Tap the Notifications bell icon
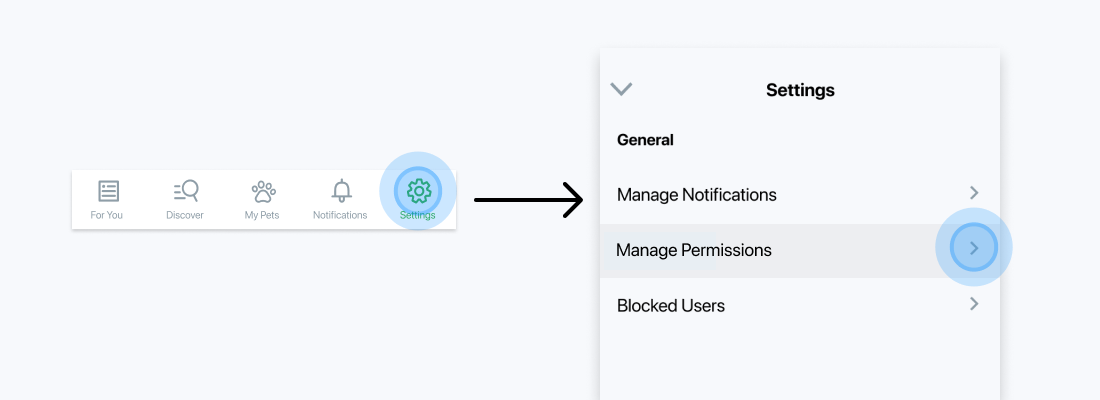1100x400 pixels. tap(341, 190)
